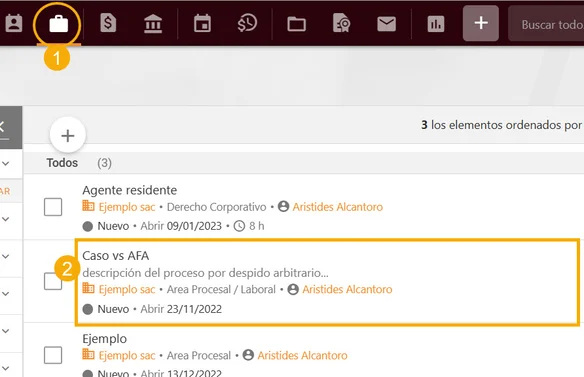The width and height of the screenshot is (584, 377).
Task: Open the calendar icon in top bar
Action: coord(202,23)
